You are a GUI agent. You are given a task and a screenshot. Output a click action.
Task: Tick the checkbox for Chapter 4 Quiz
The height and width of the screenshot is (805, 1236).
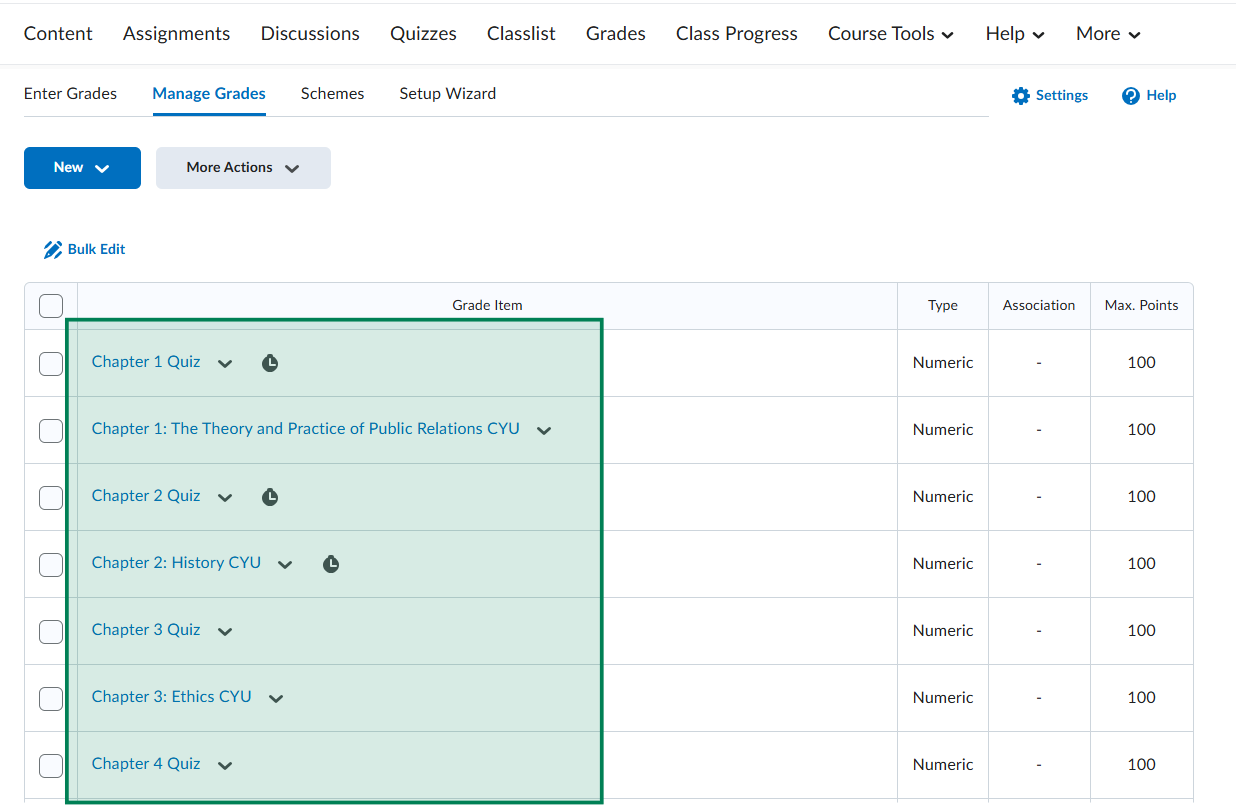point(51,766)
